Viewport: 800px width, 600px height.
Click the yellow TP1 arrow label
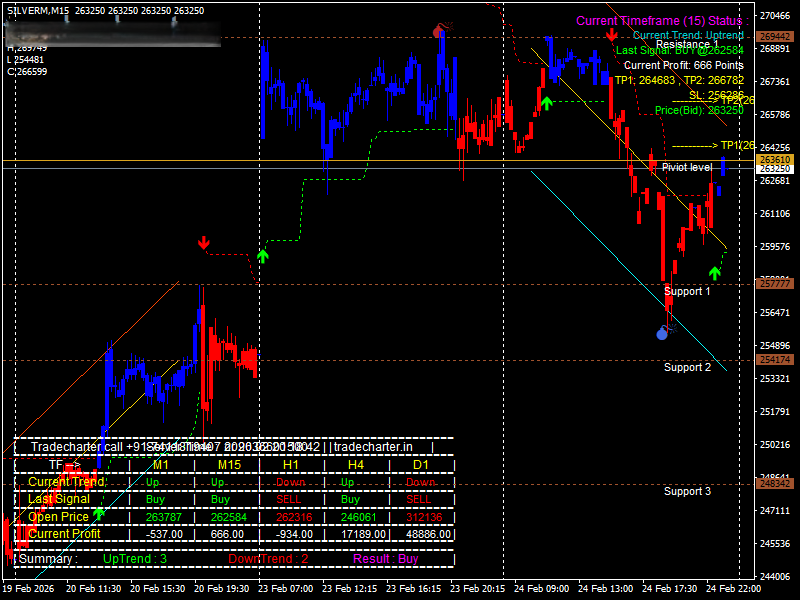coord(713,146)
